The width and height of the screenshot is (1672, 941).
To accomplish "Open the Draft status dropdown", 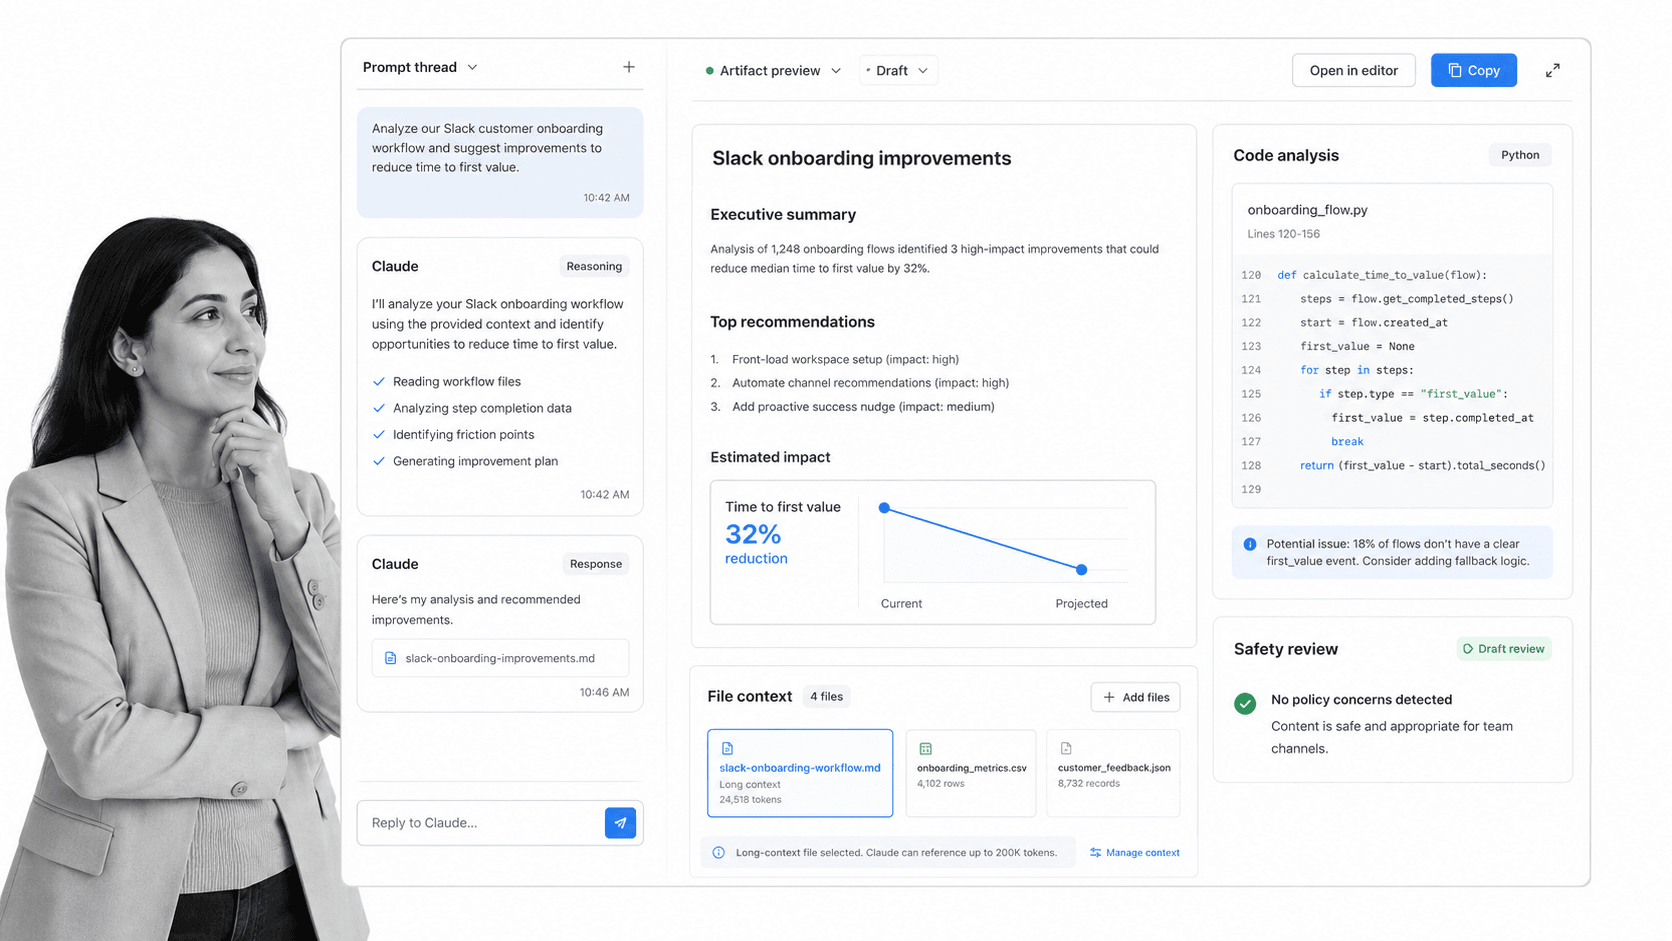I will click(x=898, y=70).
